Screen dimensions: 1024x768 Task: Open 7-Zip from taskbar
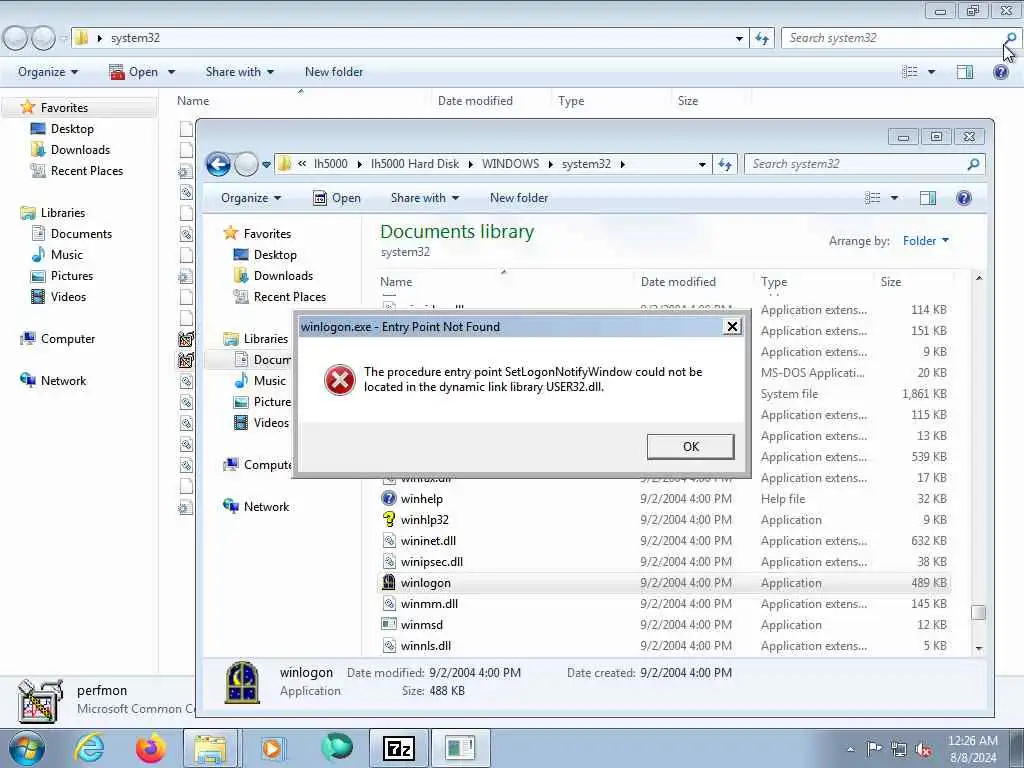pyautogui.click(x=398, y=748)
